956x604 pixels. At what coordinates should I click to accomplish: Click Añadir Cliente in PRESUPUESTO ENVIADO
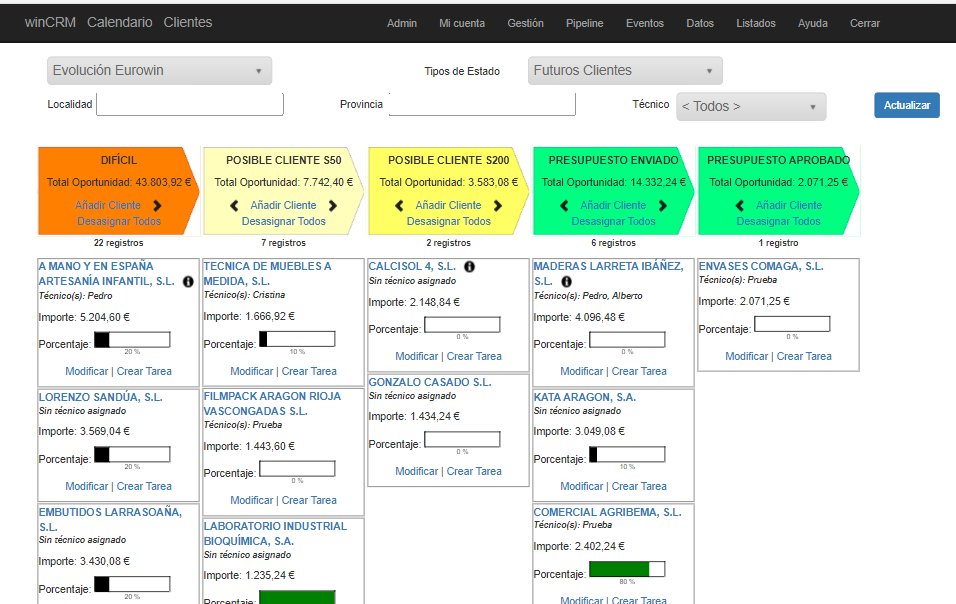[613, 205]
